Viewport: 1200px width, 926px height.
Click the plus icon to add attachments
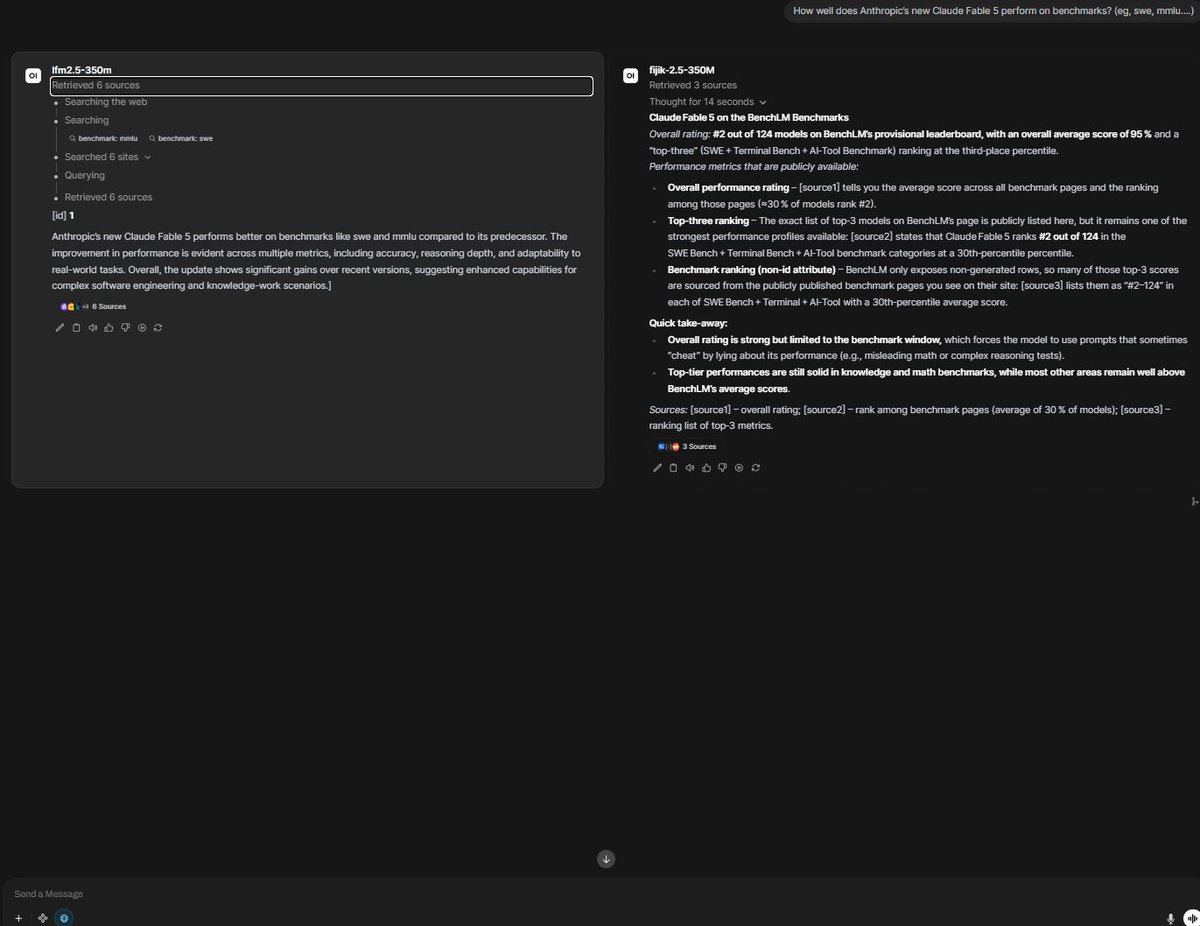click(18, 917)
